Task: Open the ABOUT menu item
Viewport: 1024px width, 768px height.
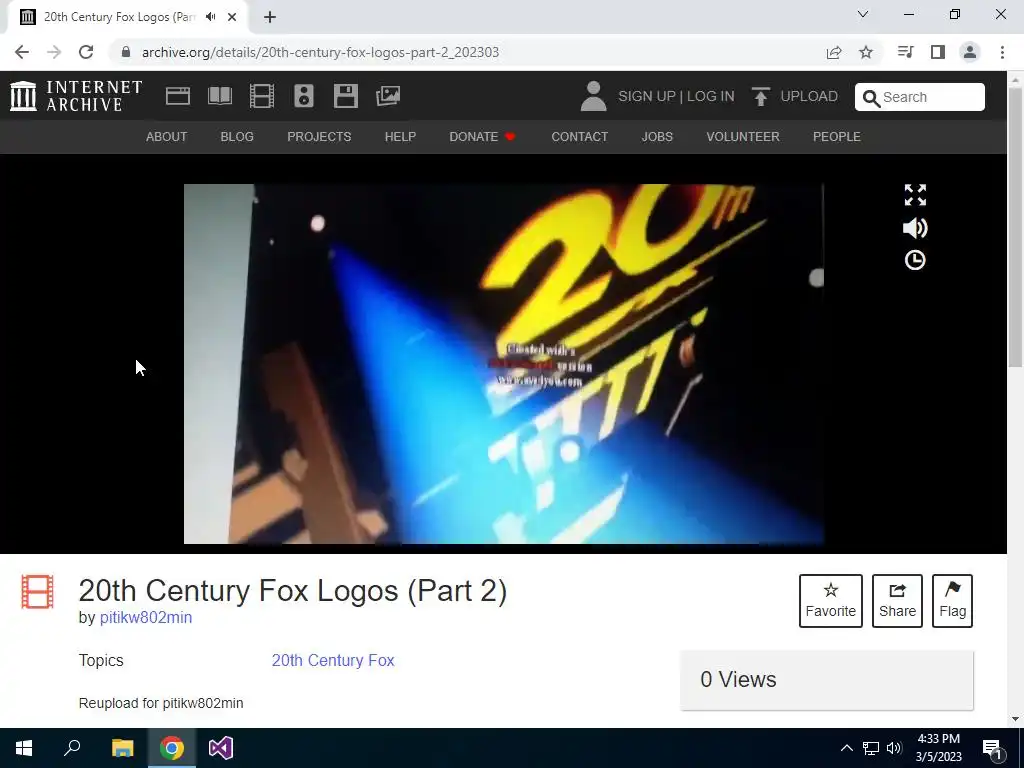Action: point(167,136)
